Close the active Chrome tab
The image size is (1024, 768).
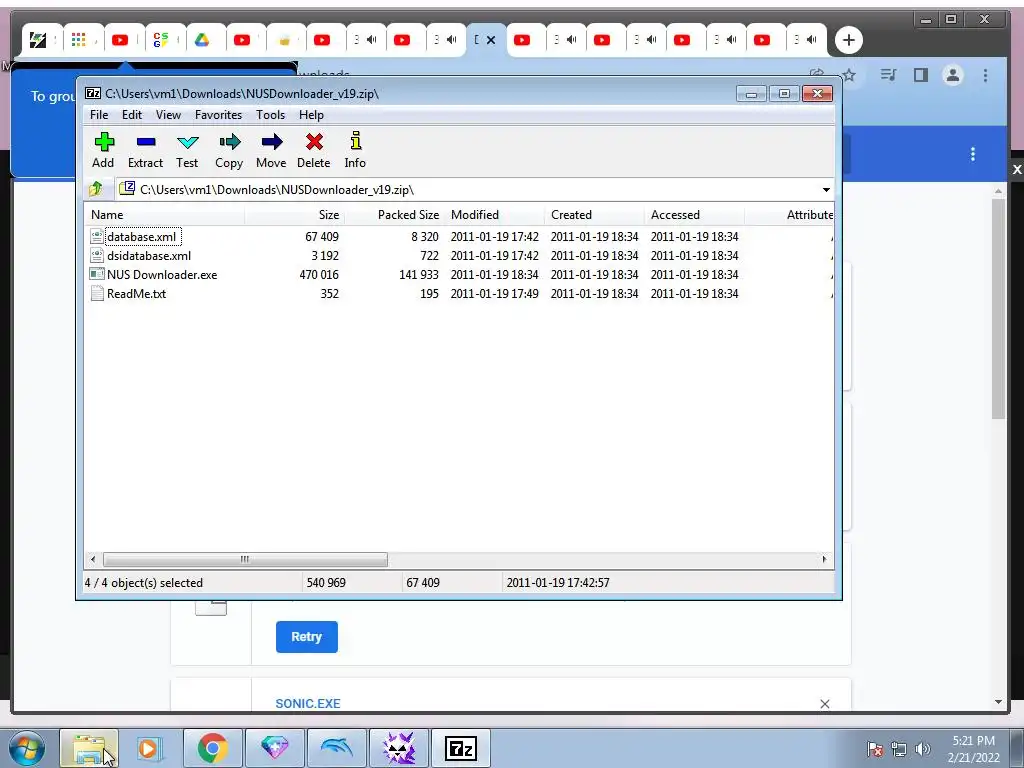(491, 40)
